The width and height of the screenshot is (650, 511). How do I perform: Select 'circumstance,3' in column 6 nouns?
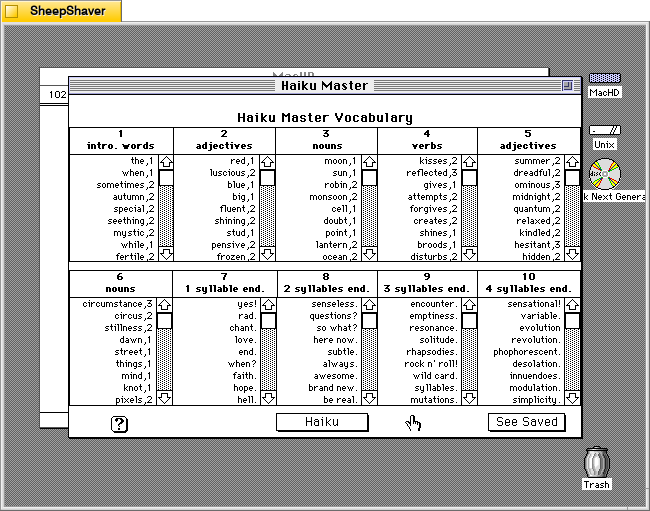click(117, 304)
